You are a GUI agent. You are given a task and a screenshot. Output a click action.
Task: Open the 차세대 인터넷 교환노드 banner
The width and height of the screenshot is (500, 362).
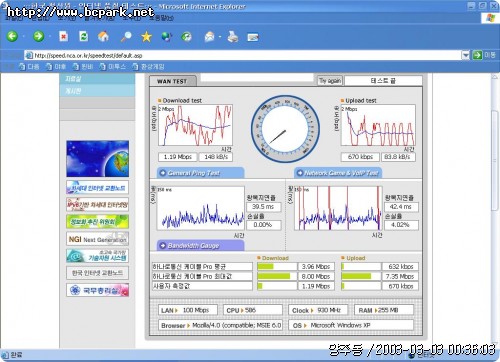tap(97, 187)
